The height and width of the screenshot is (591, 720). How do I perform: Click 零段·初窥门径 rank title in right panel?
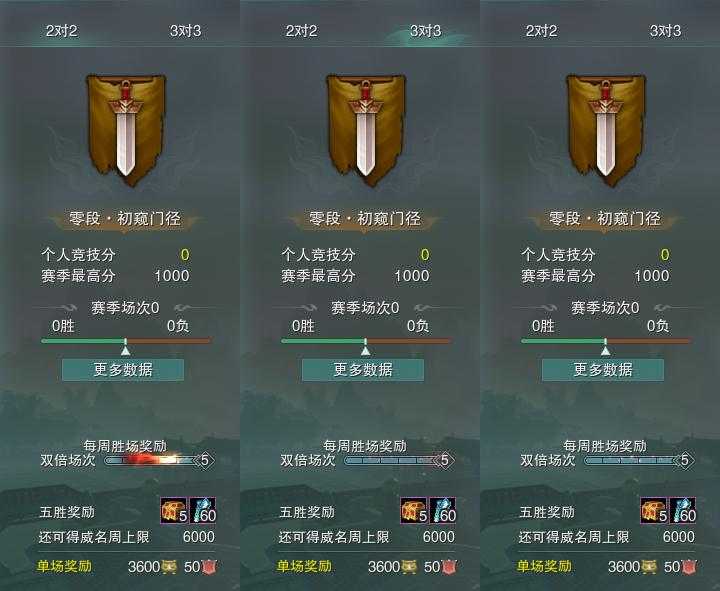point(605,218)
